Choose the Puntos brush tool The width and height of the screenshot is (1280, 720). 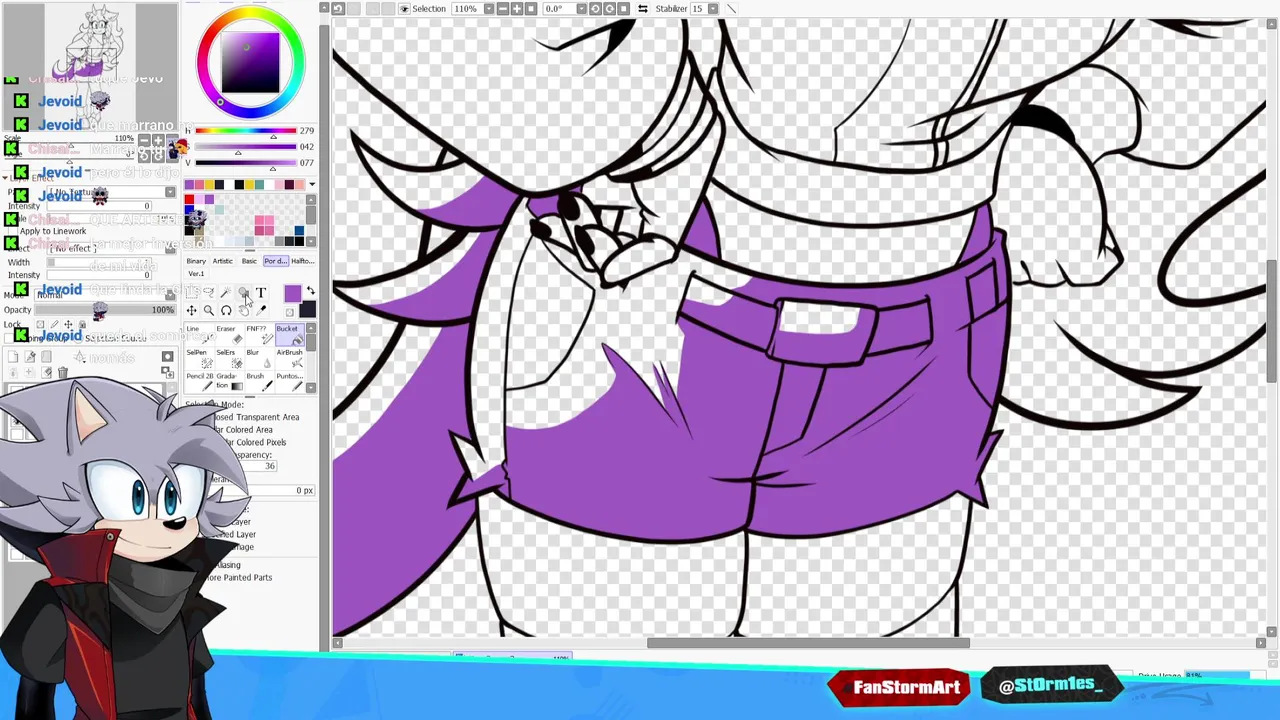[290, 382]
